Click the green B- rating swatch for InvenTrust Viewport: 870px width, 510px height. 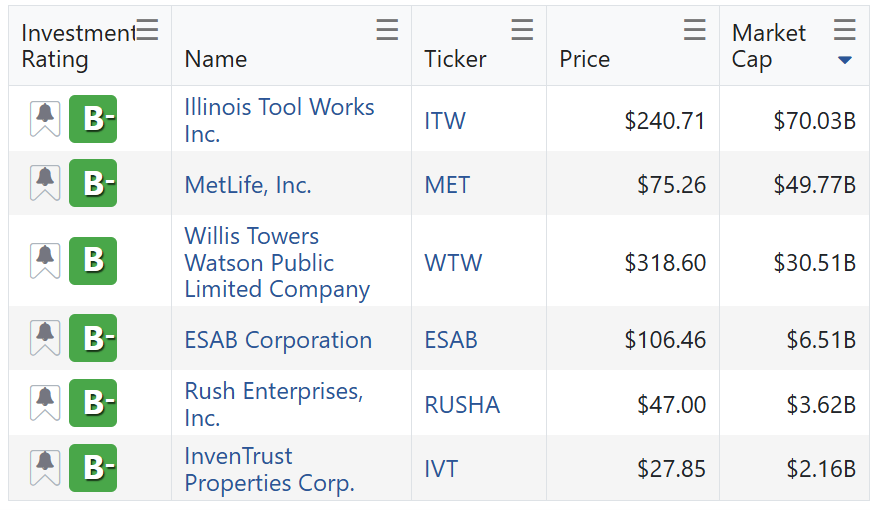[x=93, y=467]
